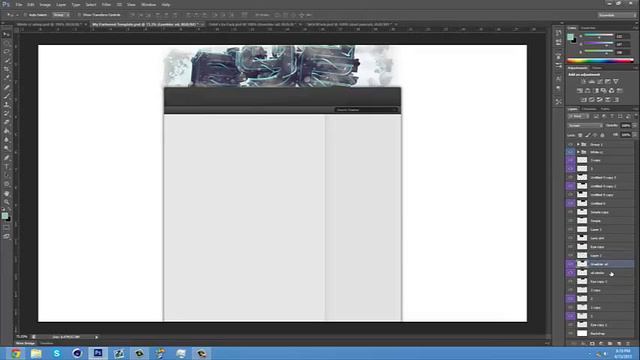
Task: Toggle visibility of second layer group
Action: coord(570,152)
